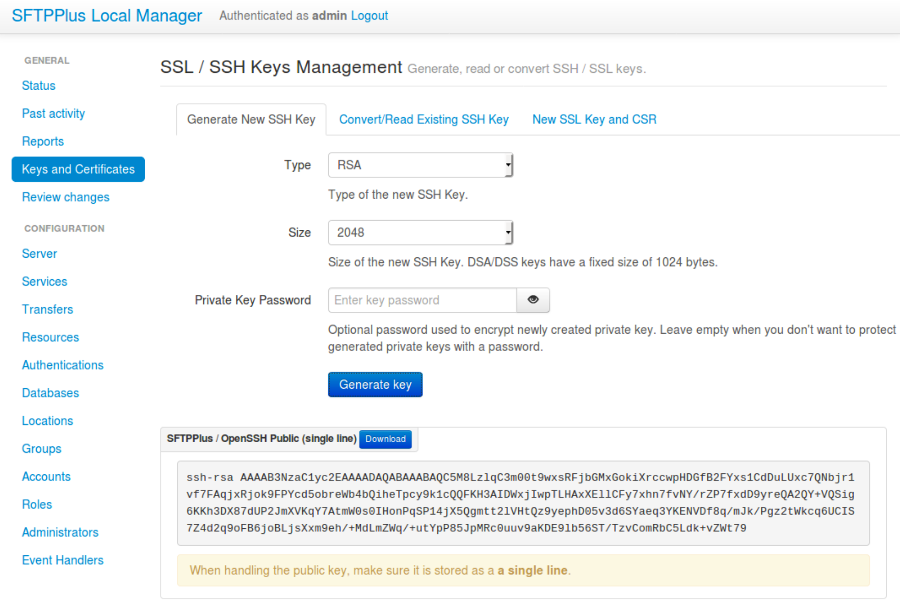Configure Server settings
Viewport: 900px width, 608px height.
[x=39, y=253]
